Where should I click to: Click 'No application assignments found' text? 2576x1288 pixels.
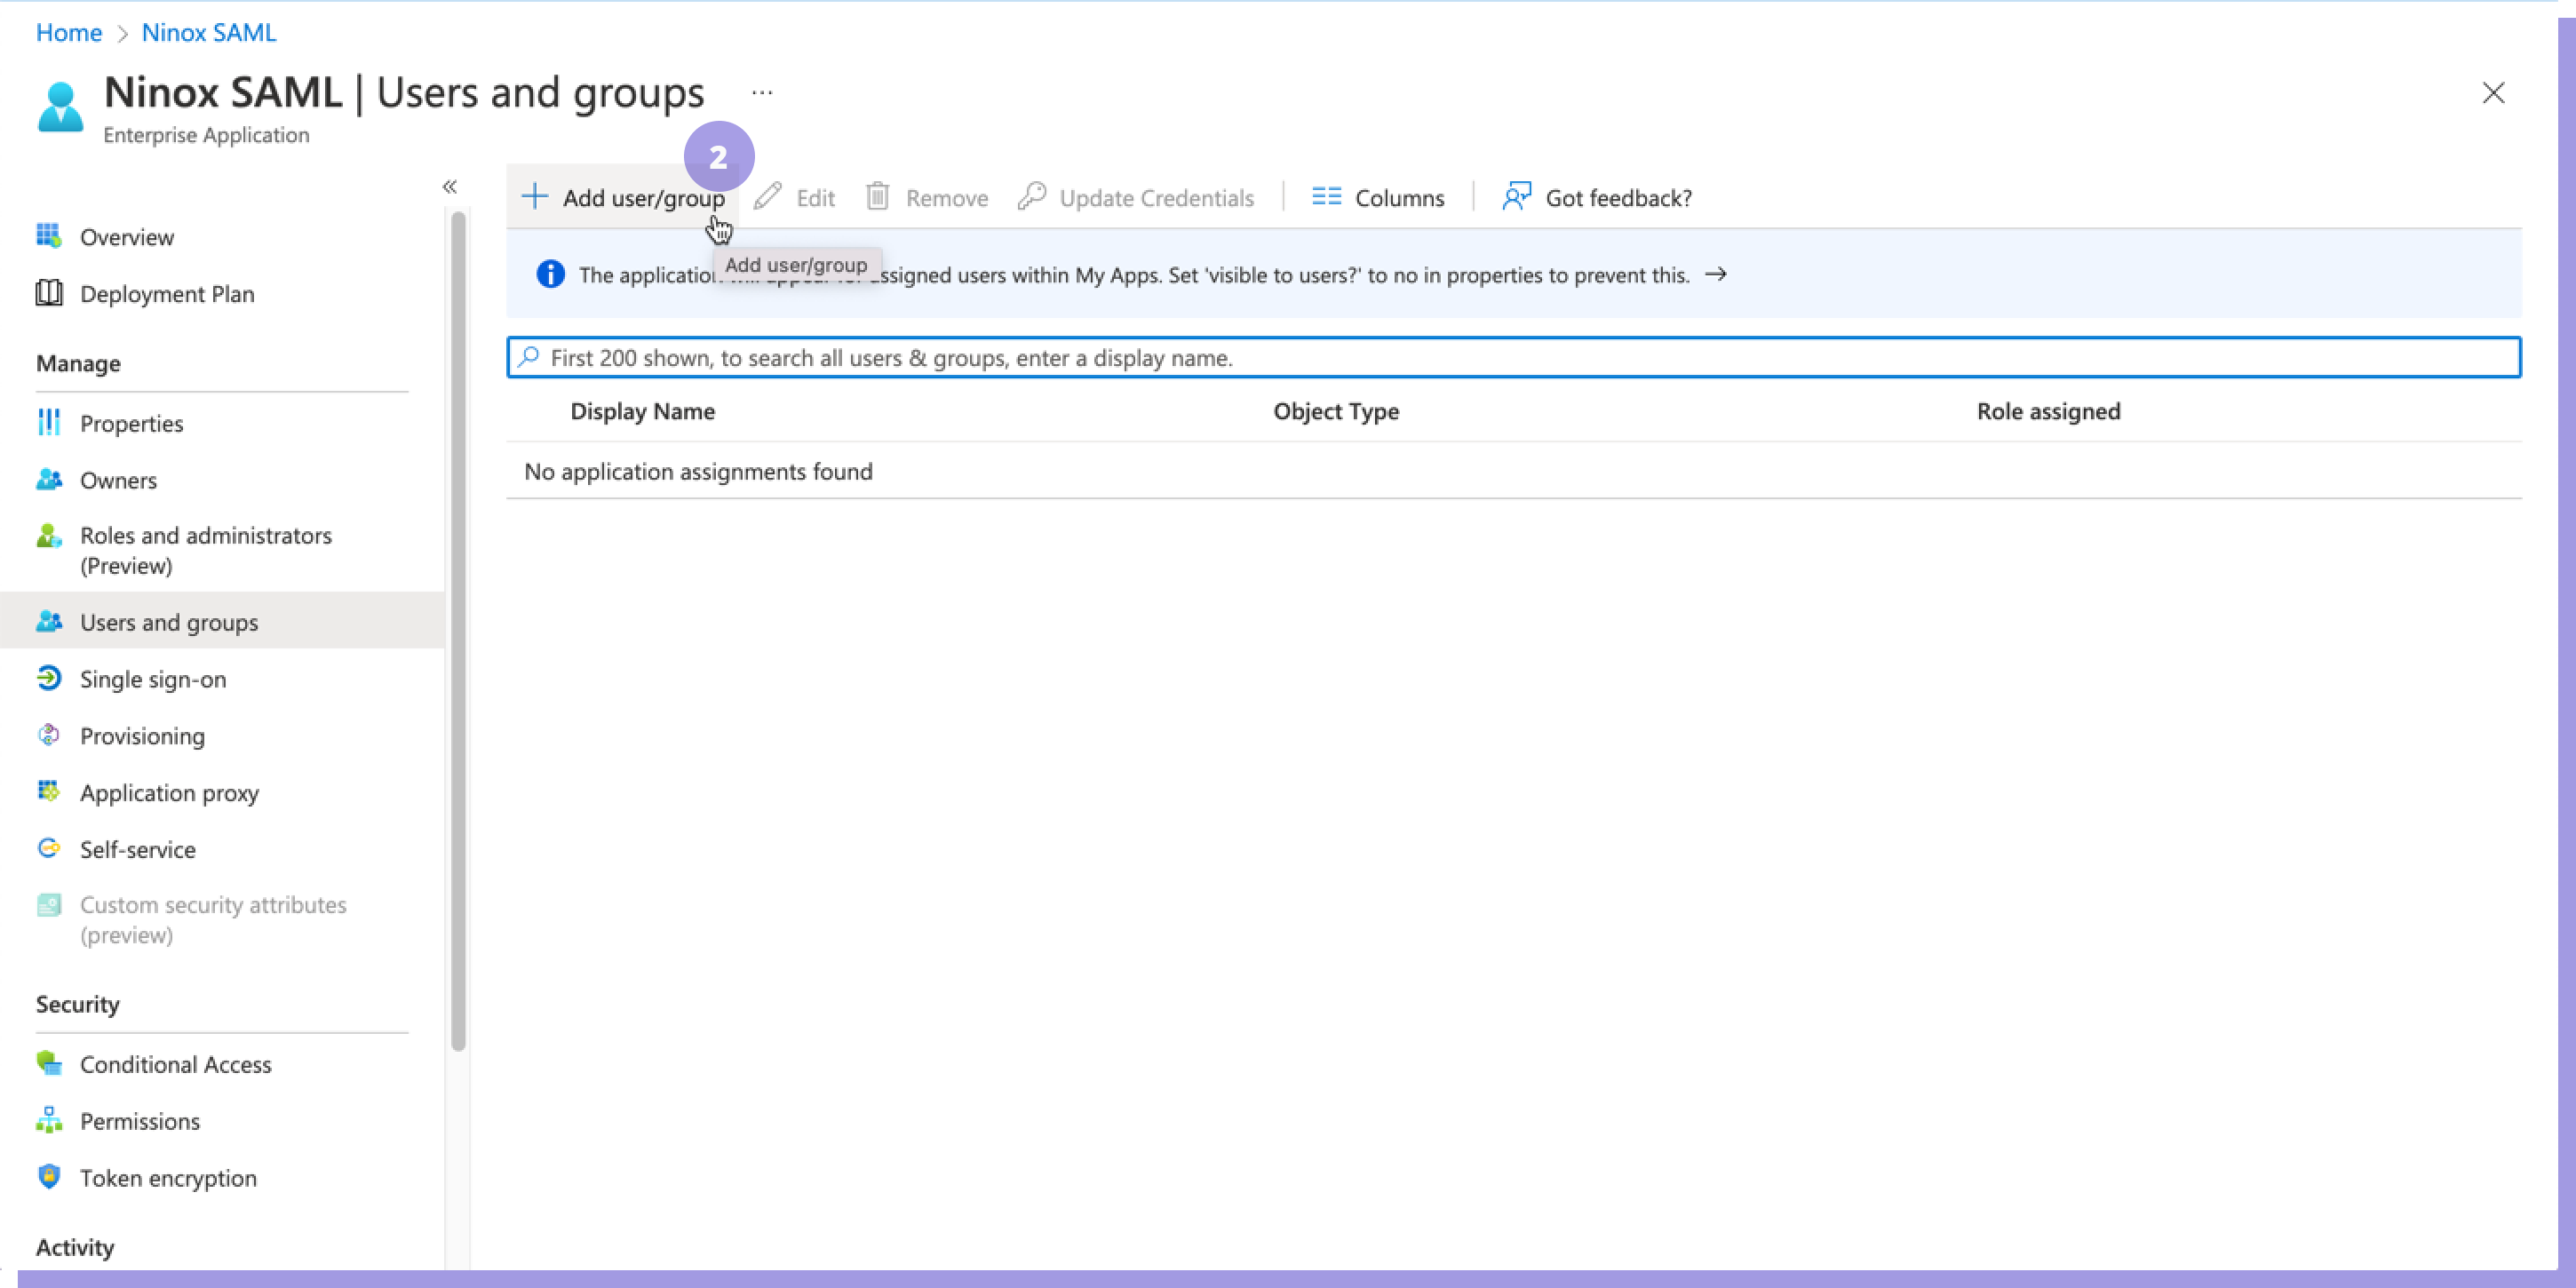[x=698, y=471]
